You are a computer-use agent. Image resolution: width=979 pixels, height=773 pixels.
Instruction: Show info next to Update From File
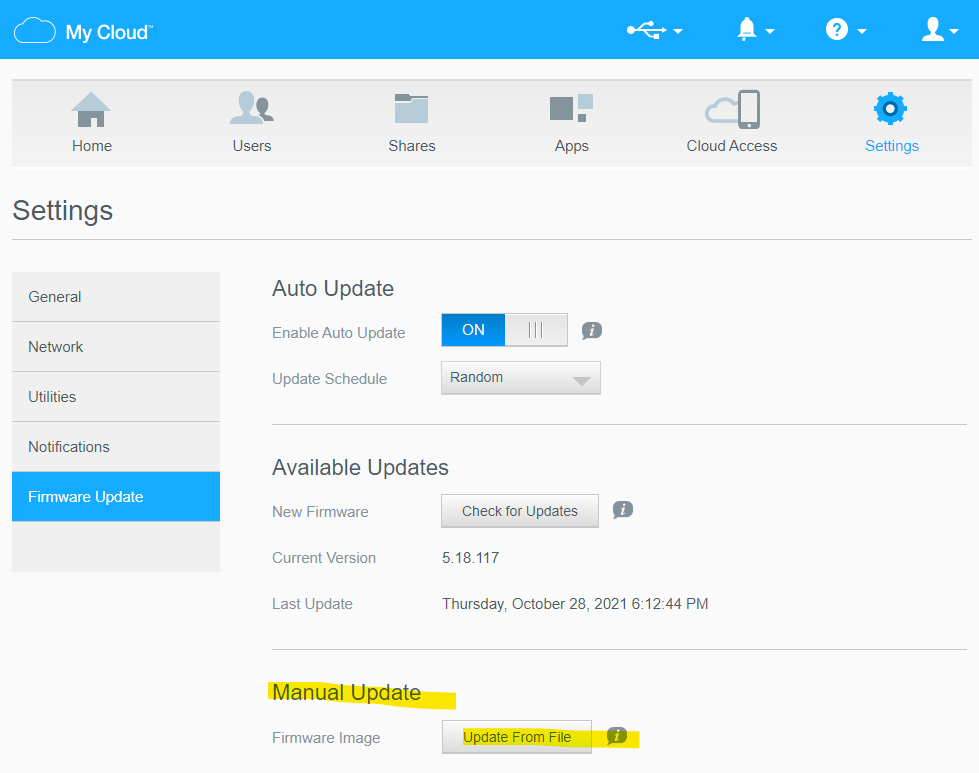pyautogui.click(x=617, y=736)
